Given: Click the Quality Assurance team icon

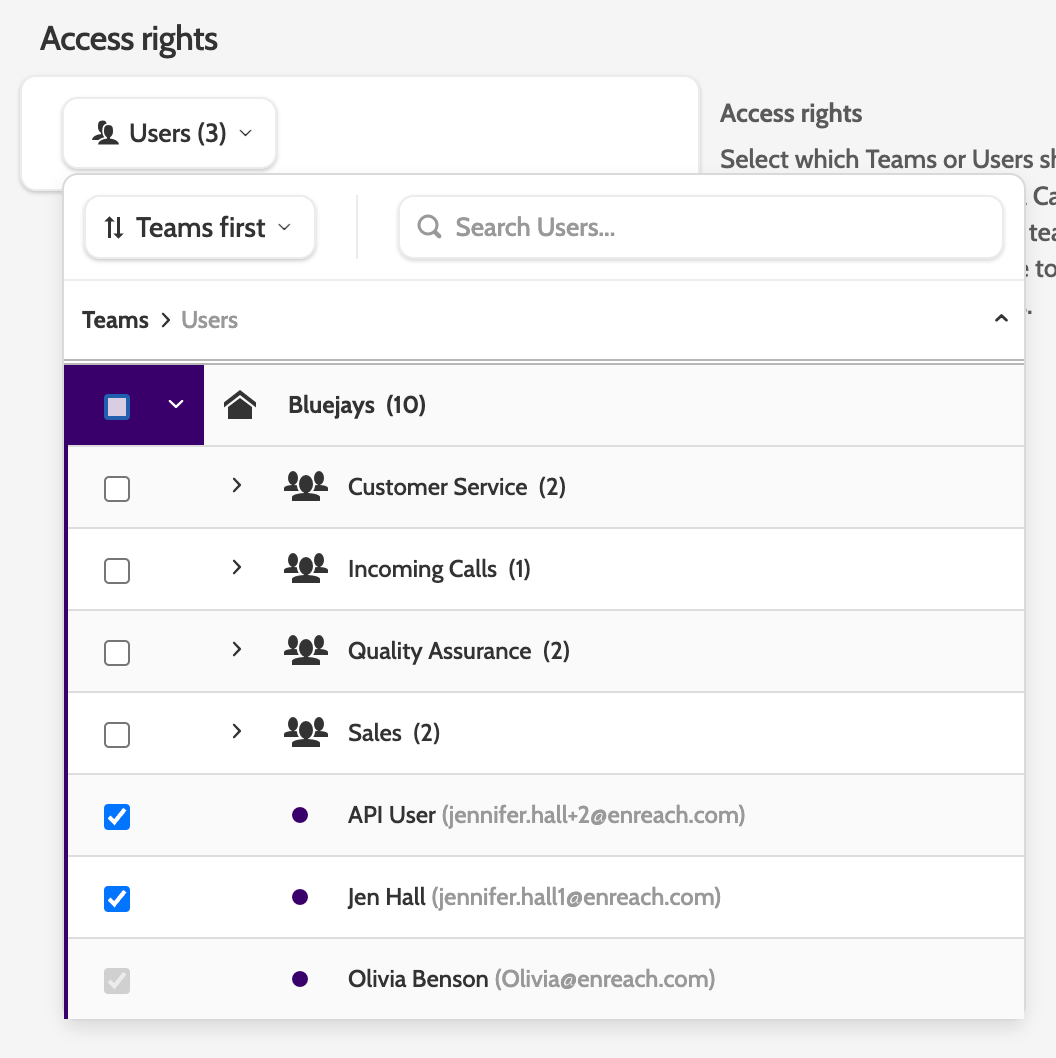Looking at the screenshot, I should [305, 651].
